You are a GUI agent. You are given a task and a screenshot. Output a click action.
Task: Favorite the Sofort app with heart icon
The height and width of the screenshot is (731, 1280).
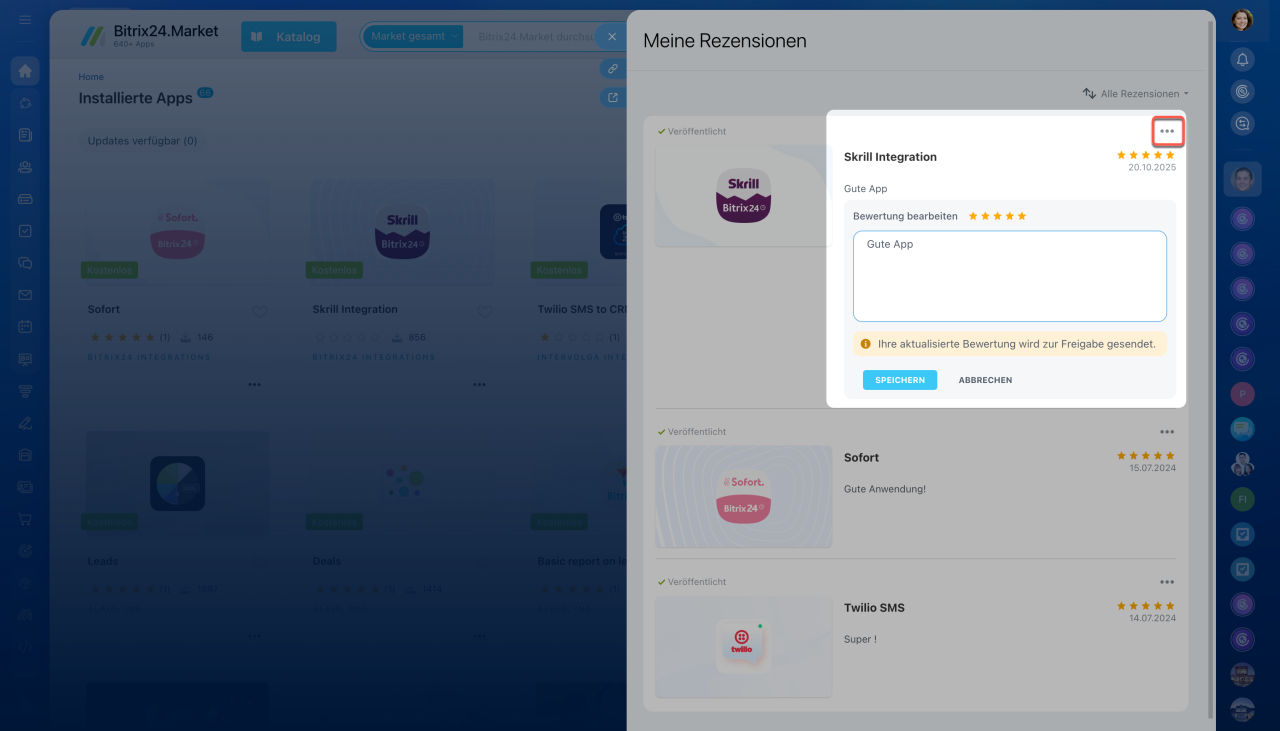coord(260,312)
